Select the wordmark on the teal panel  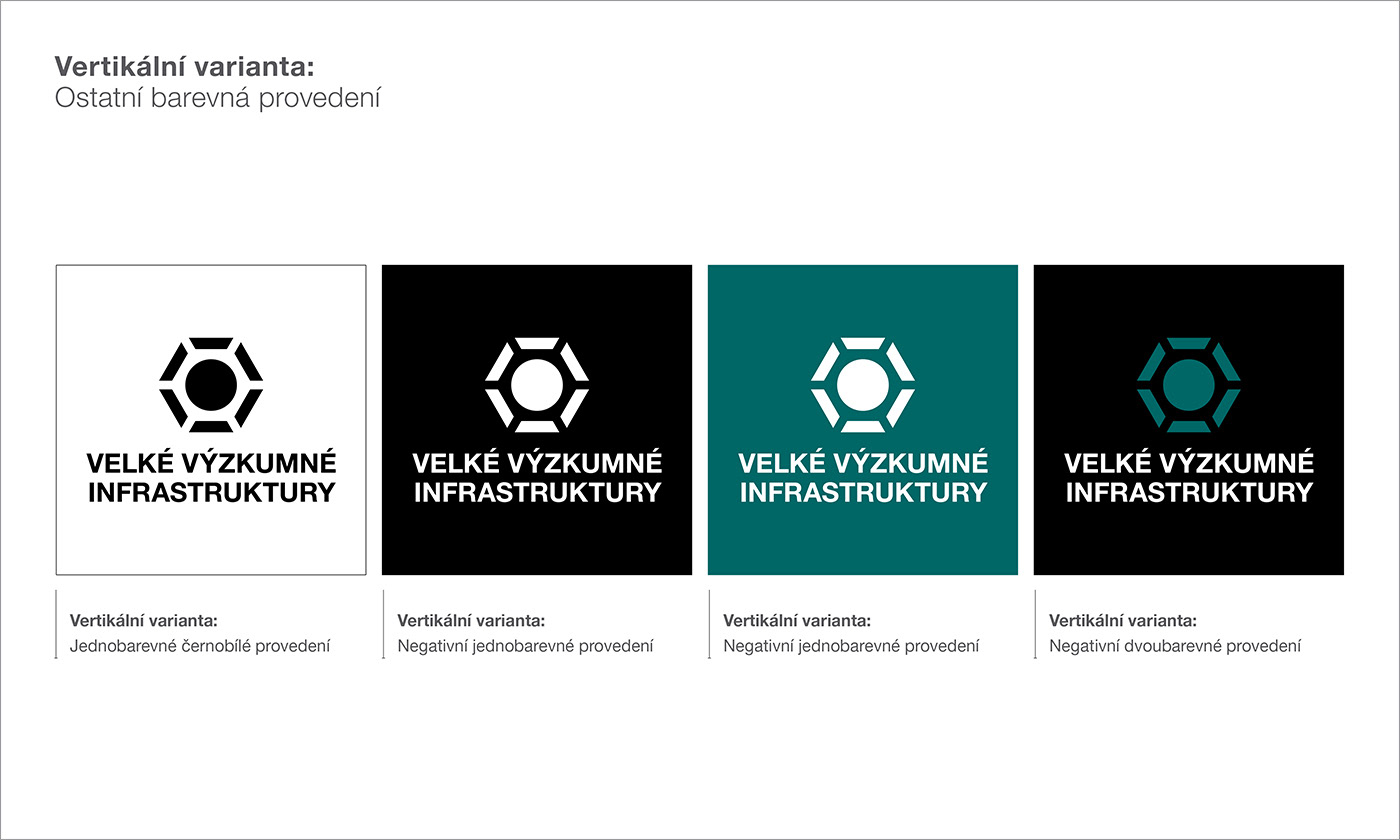coord(863,477)
